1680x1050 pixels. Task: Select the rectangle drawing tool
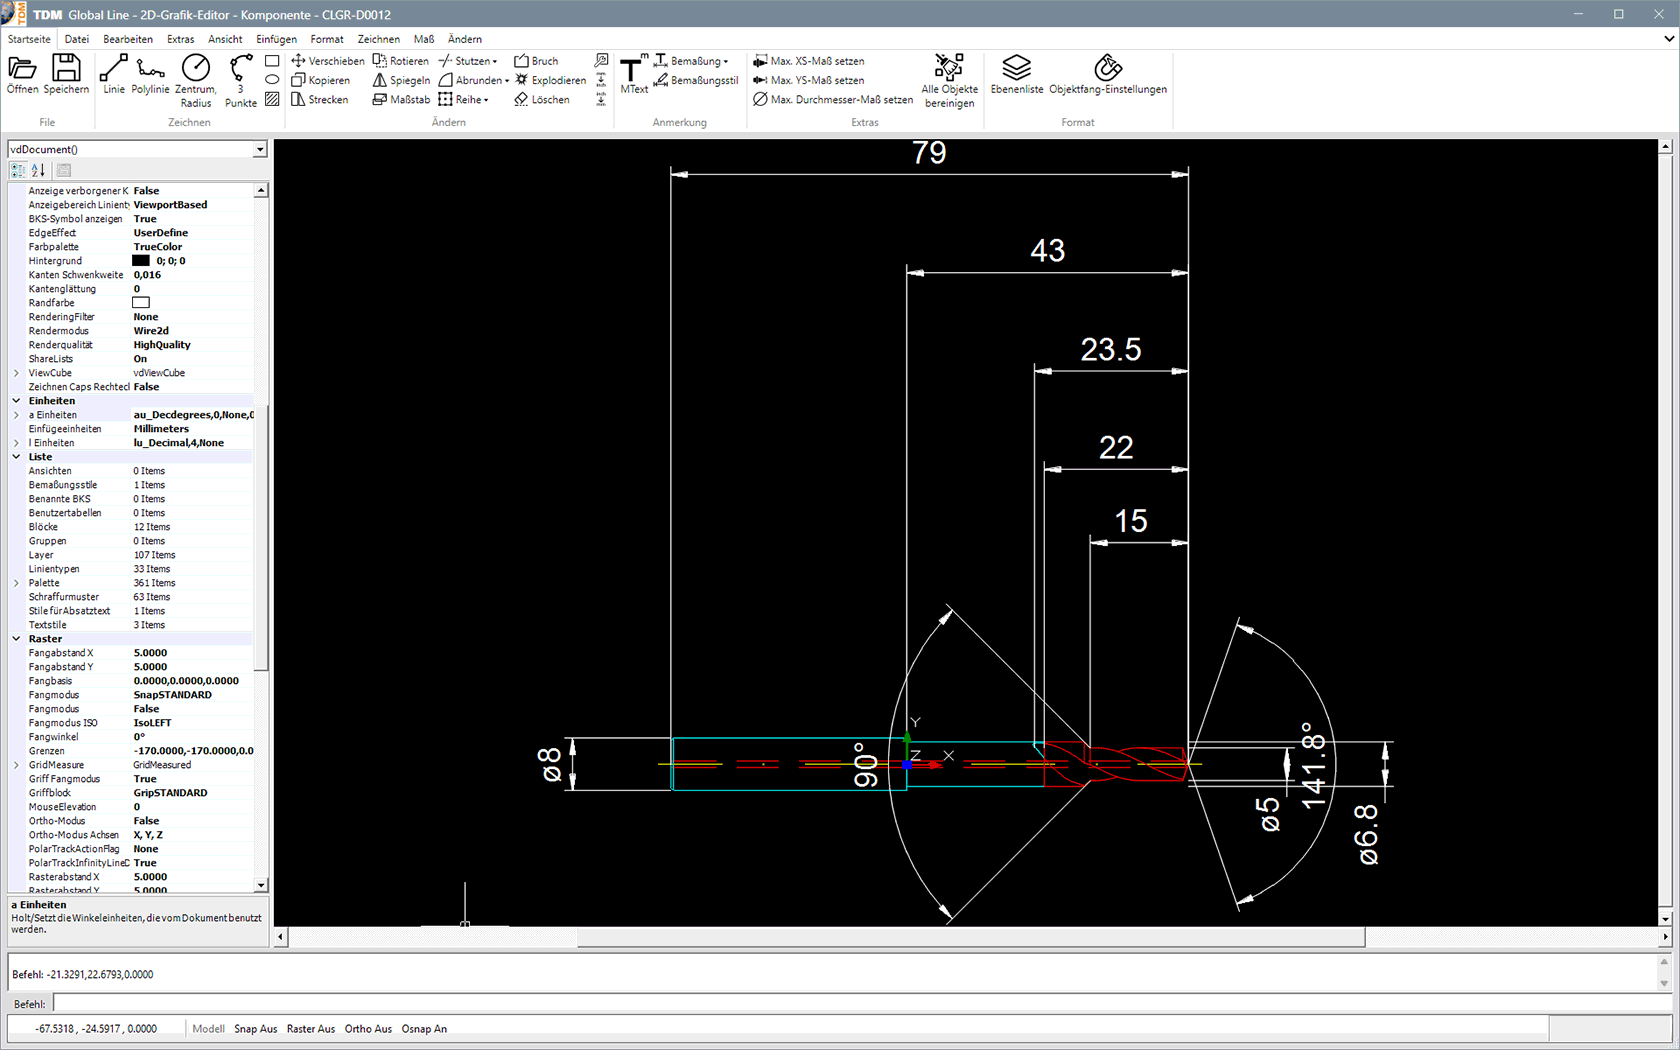(272, 61)
